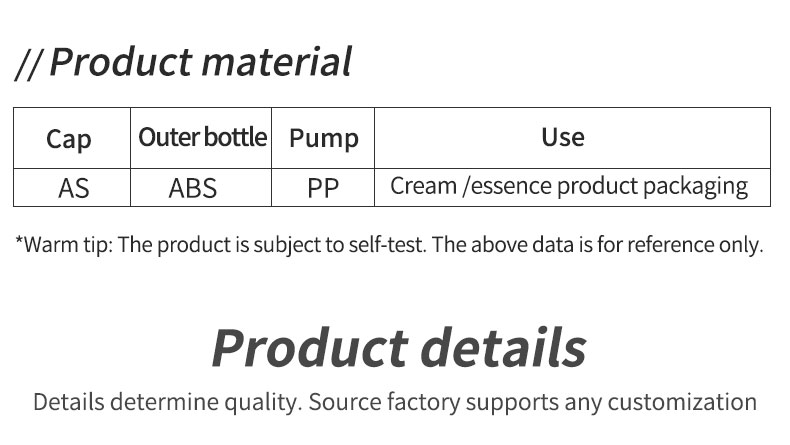Click "Product" in the large Product details heading
Screen dimensions: 790x445
[311, 348]
